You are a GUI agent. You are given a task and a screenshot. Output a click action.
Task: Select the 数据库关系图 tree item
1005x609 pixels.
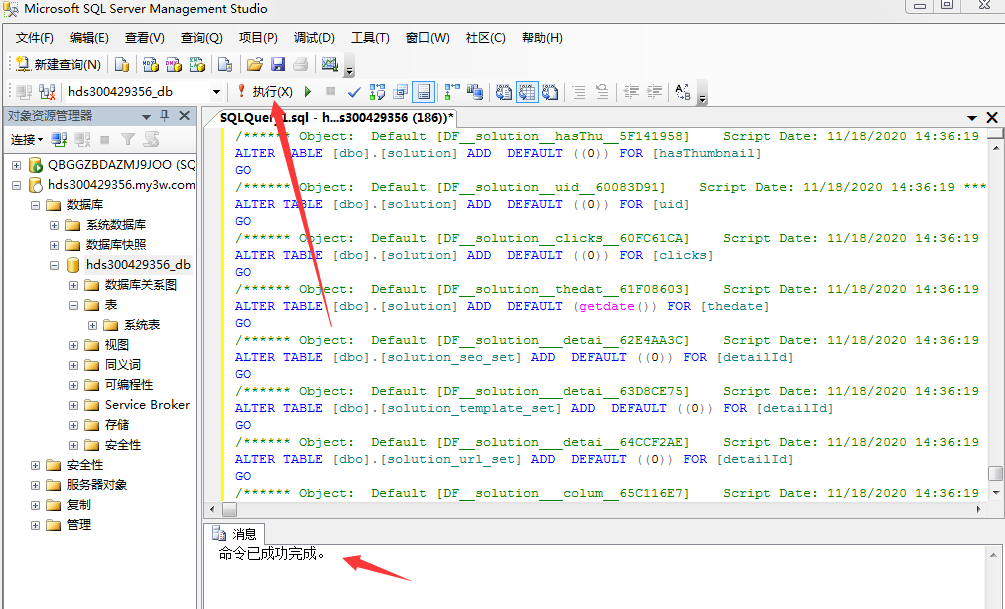pos(141,285)
